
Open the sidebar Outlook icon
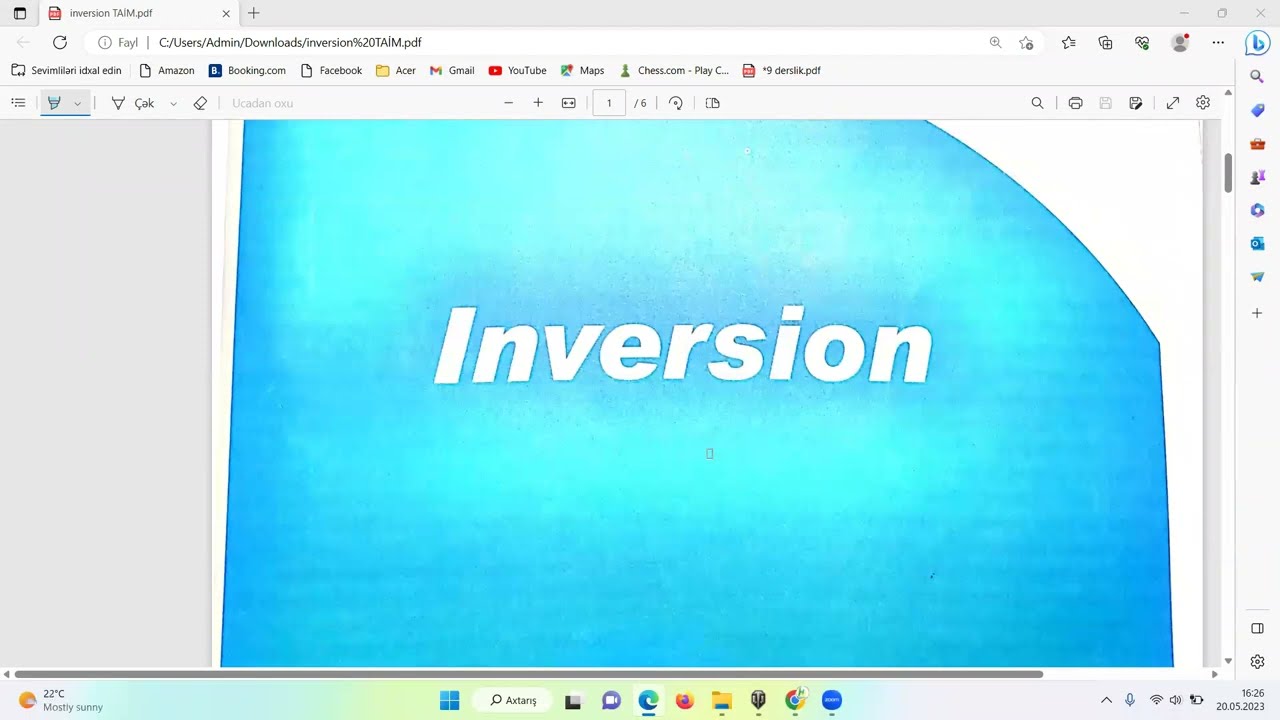click(1257, 243)
